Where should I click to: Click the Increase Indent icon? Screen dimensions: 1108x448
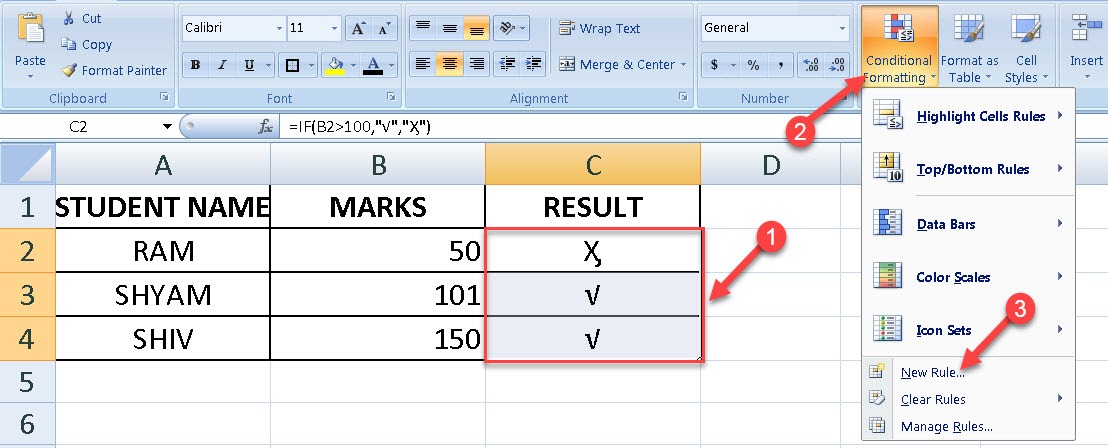(534, 64)
